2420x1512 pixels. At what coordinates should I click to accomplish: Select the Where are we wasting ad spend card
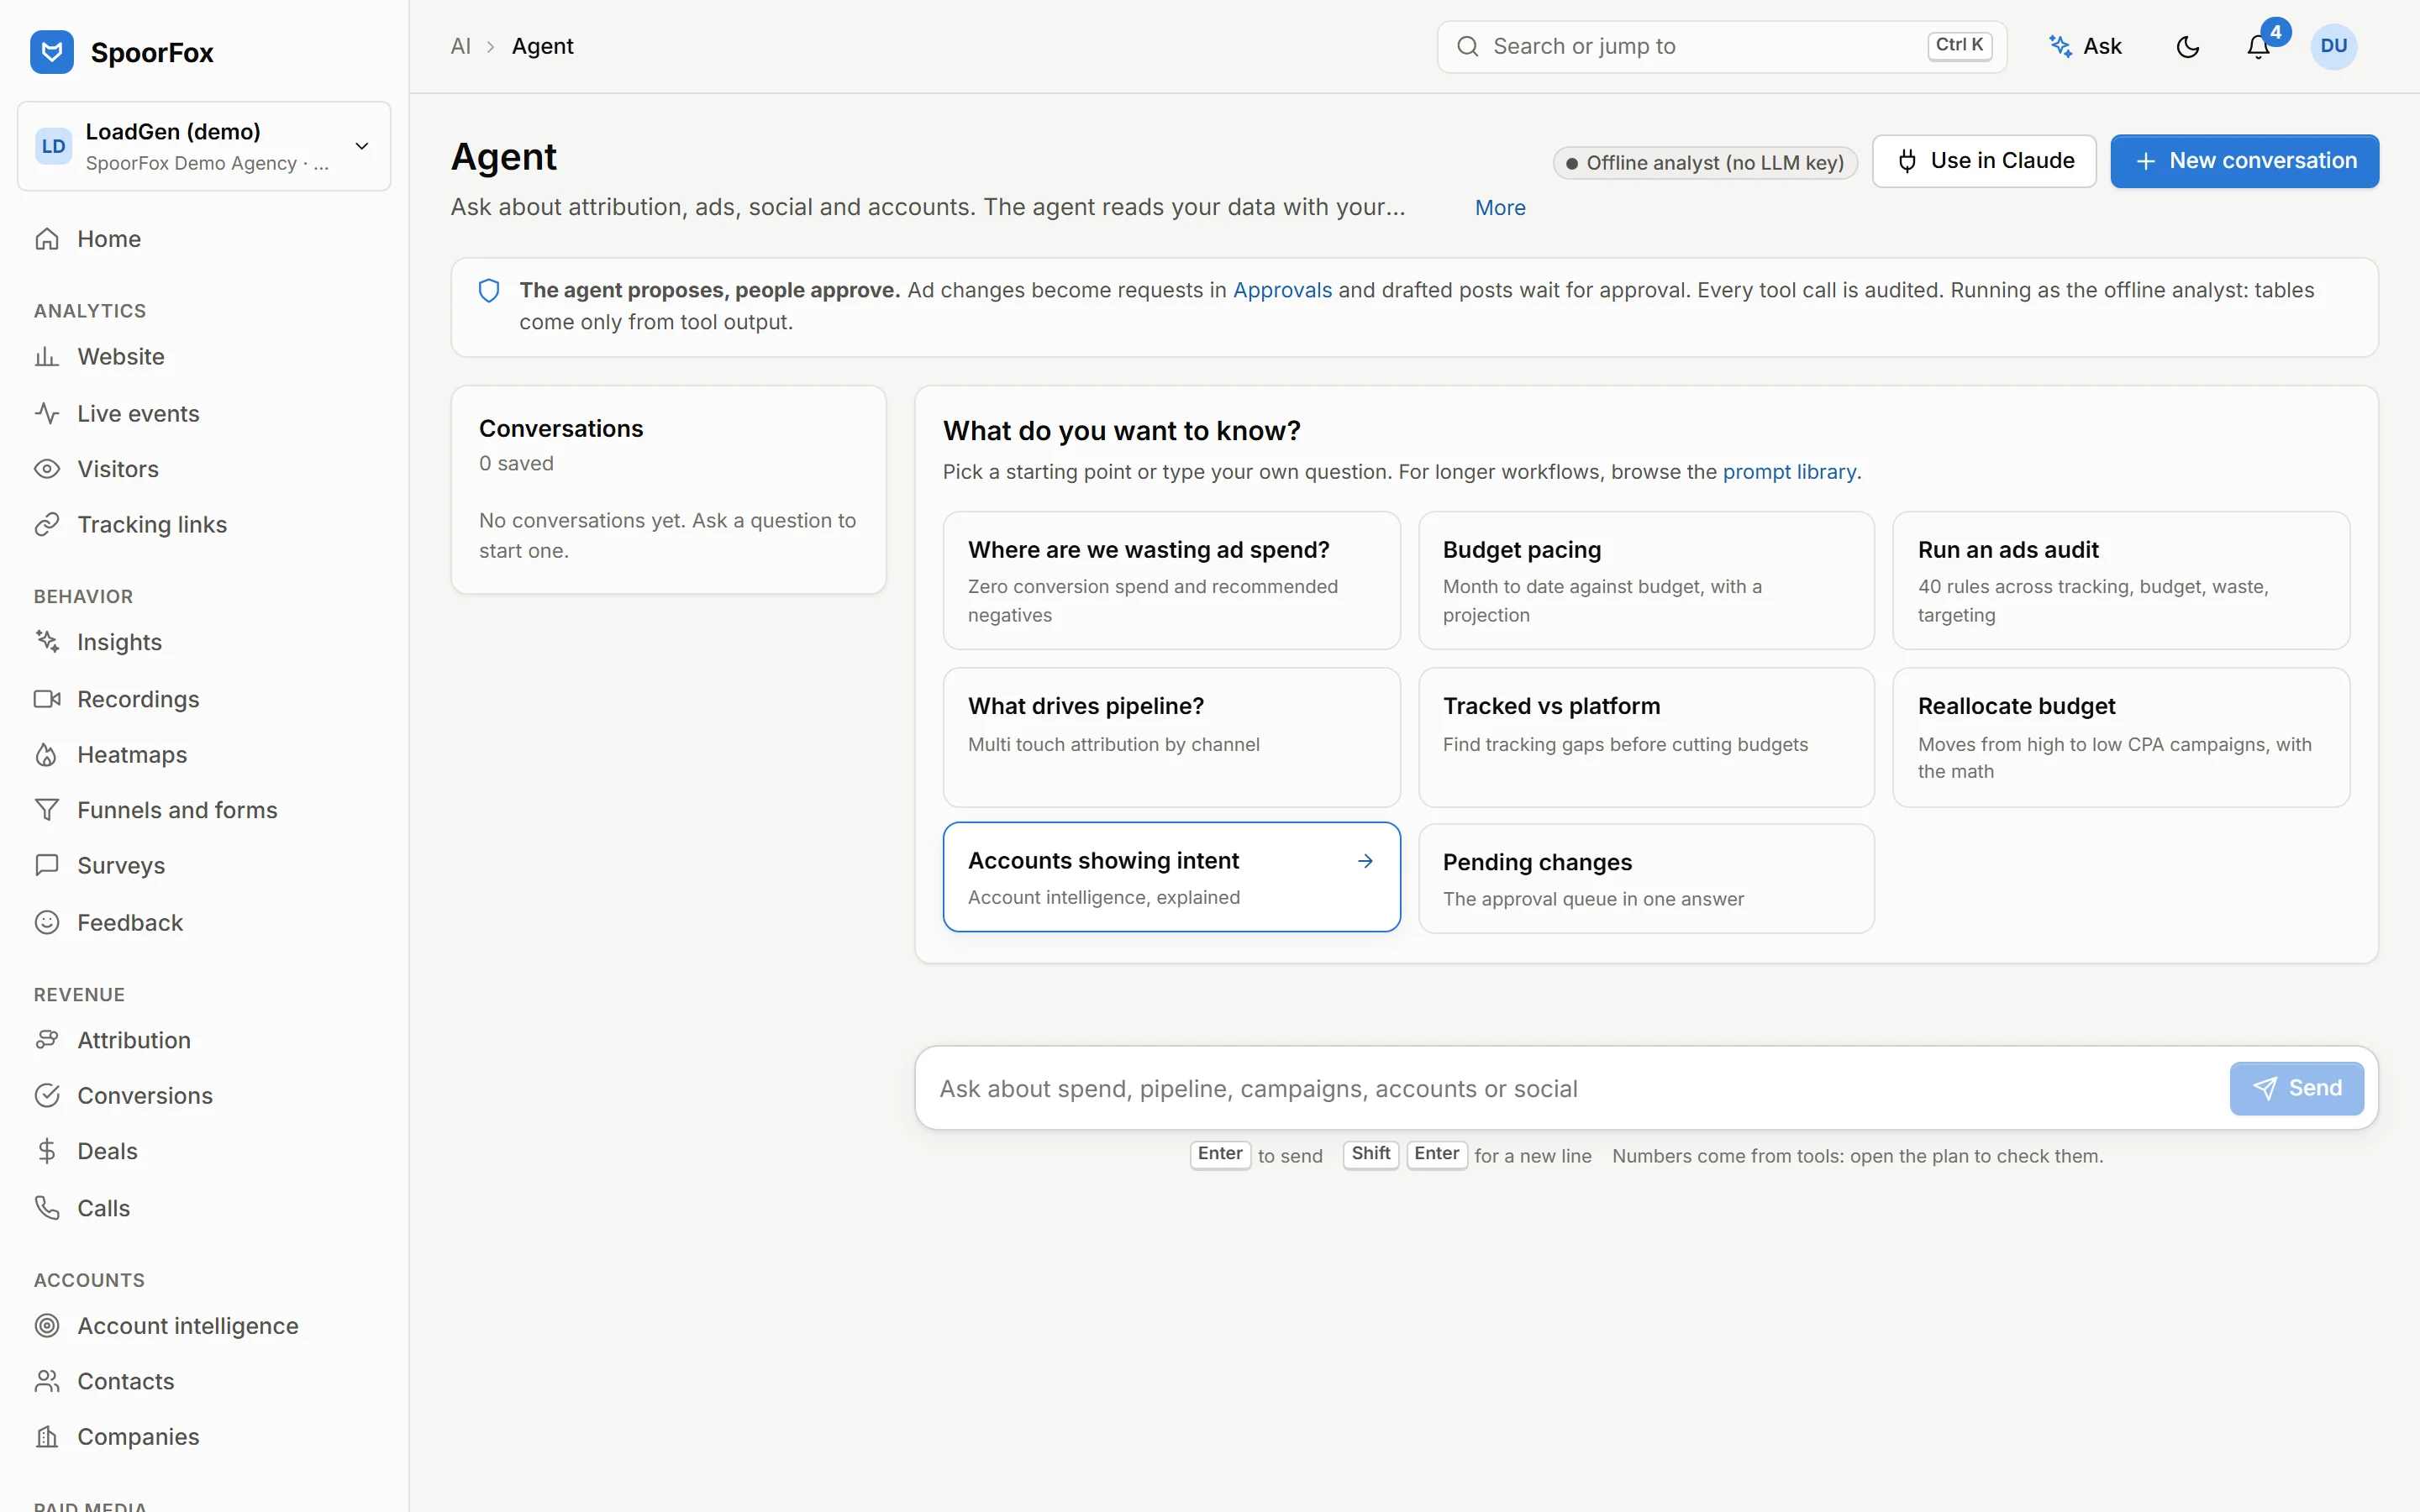tap(1171, 581)
